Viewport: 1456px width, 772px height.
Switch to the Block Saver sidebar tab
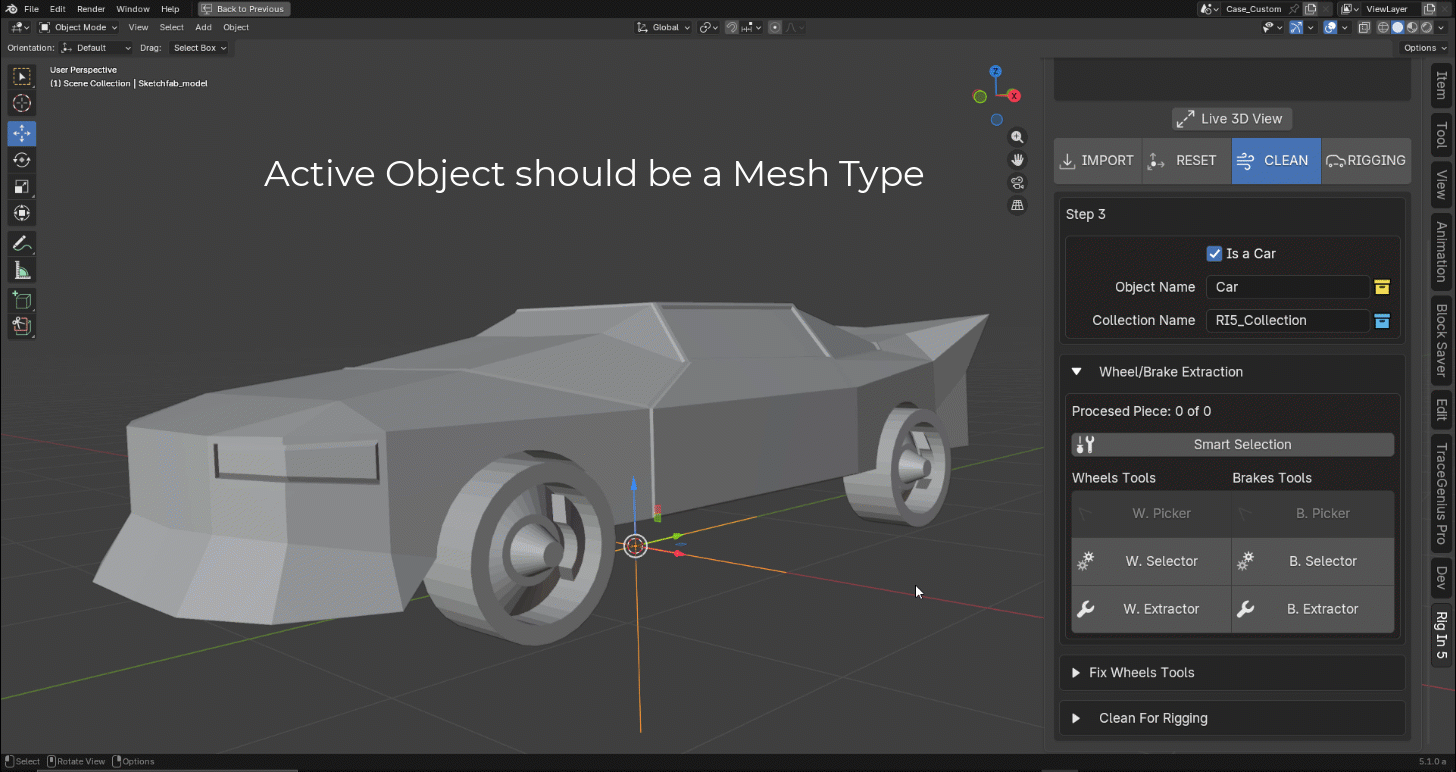1441,340
